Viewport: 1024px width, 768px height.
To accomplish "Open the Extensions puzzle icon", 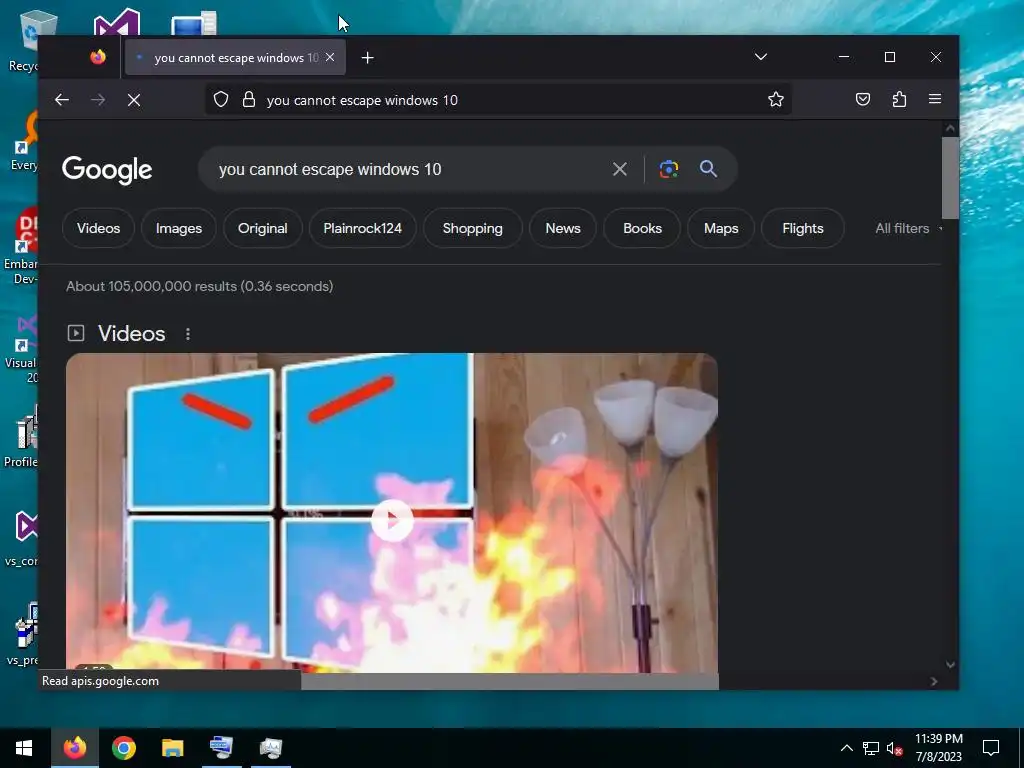I will [x=899, y=99].
